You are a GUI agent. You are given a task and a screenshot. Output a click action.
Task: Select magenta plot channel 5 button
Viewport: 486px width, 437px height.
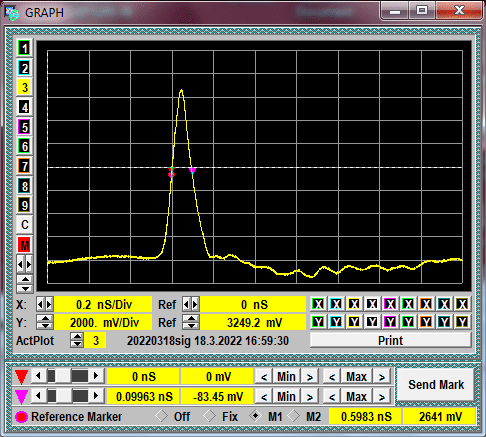click(24, 127)
